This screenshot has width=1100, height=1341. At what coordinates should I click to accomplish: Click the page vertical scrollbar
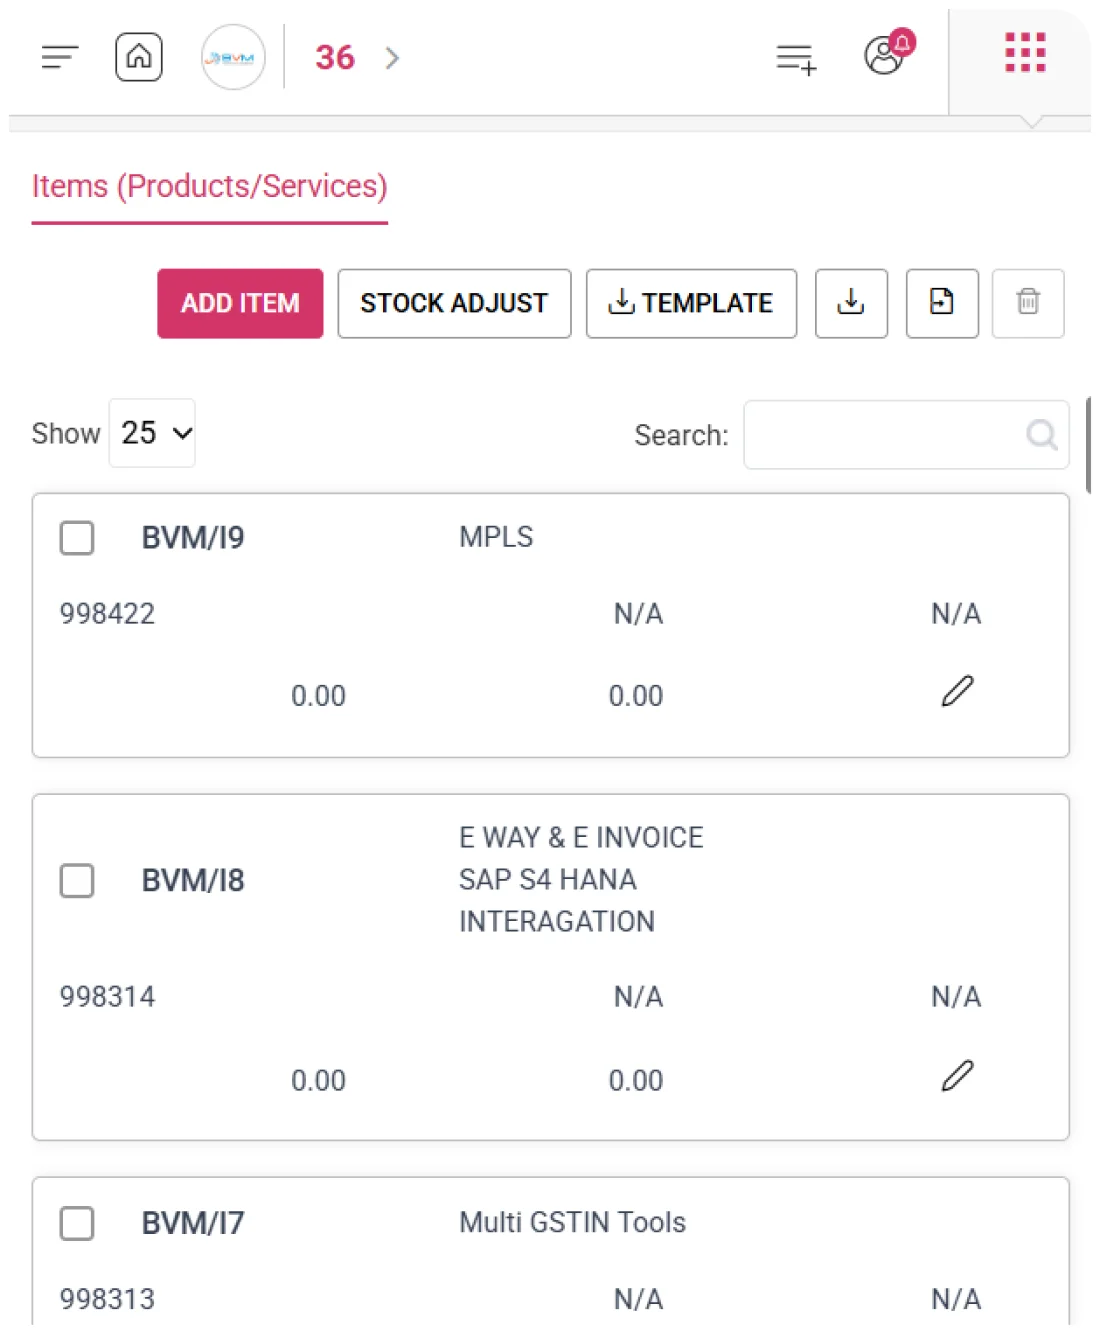1088,445
